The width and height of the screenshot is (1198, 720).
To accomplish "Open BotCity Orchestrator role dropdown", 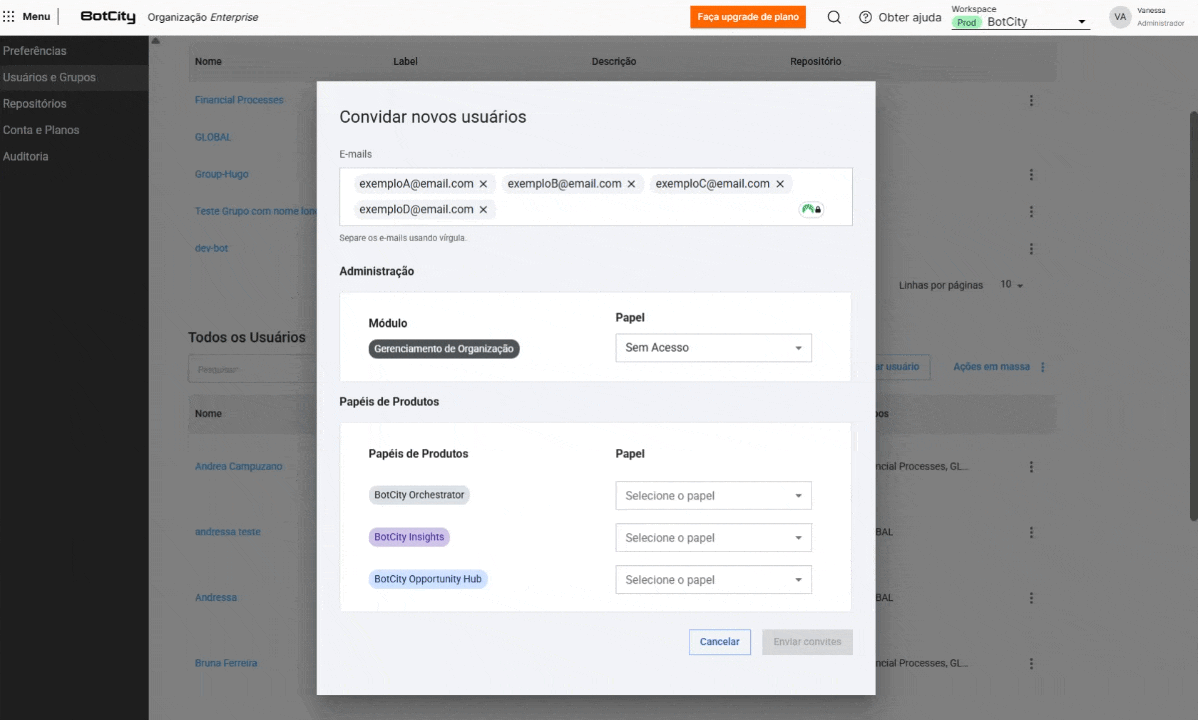I will [713, 496].
